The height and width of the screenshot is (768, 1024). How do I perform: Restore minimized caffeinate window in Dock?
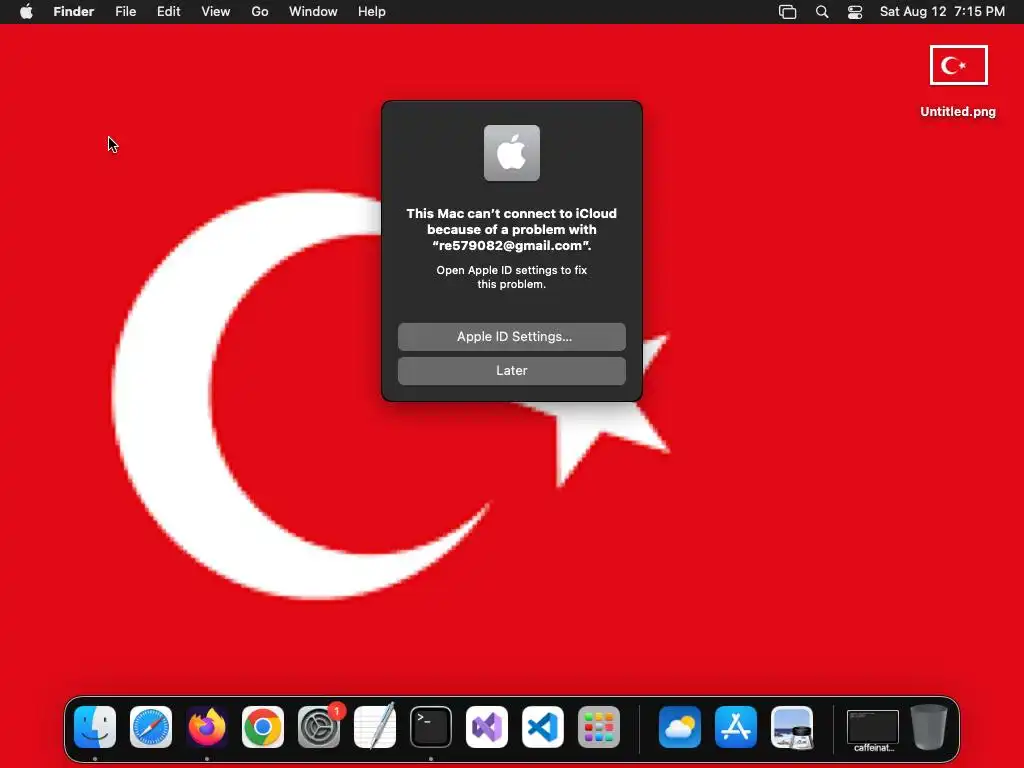[x=873, y=728]
